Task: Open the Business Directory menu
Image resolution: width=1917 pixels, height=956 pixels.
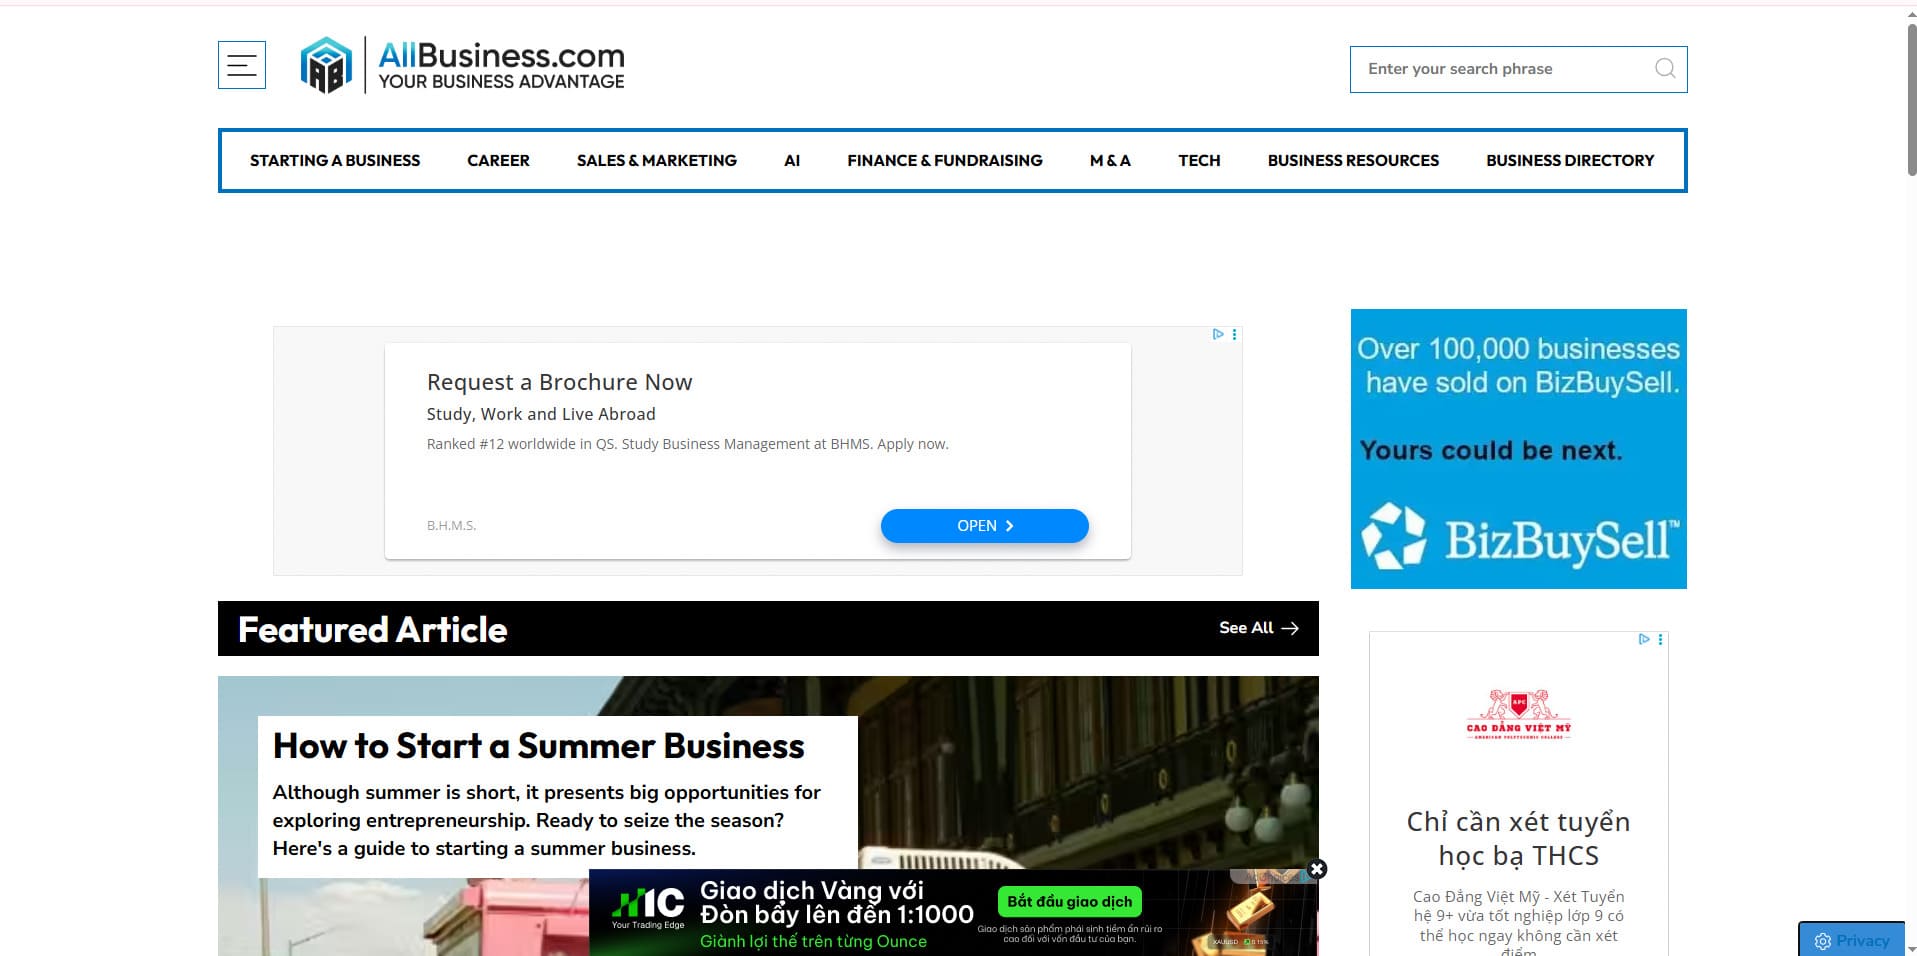Action: point(1570,160)
